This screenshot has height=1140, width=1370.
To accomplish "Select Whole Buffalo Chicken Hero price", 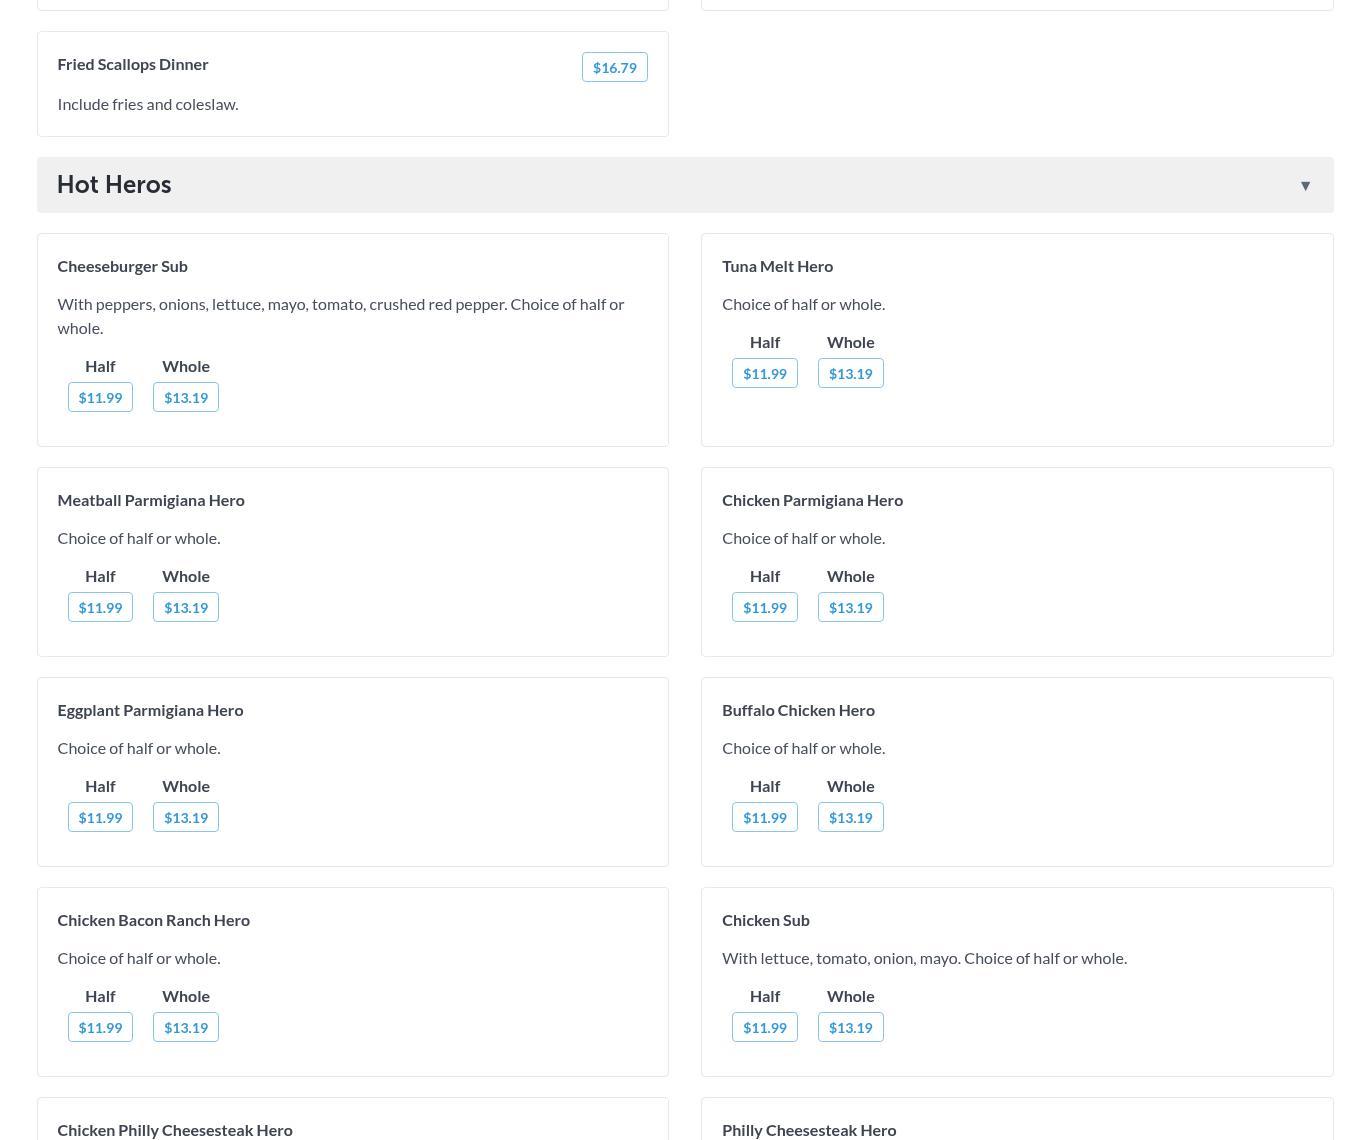I will click(x=850, y=818).
